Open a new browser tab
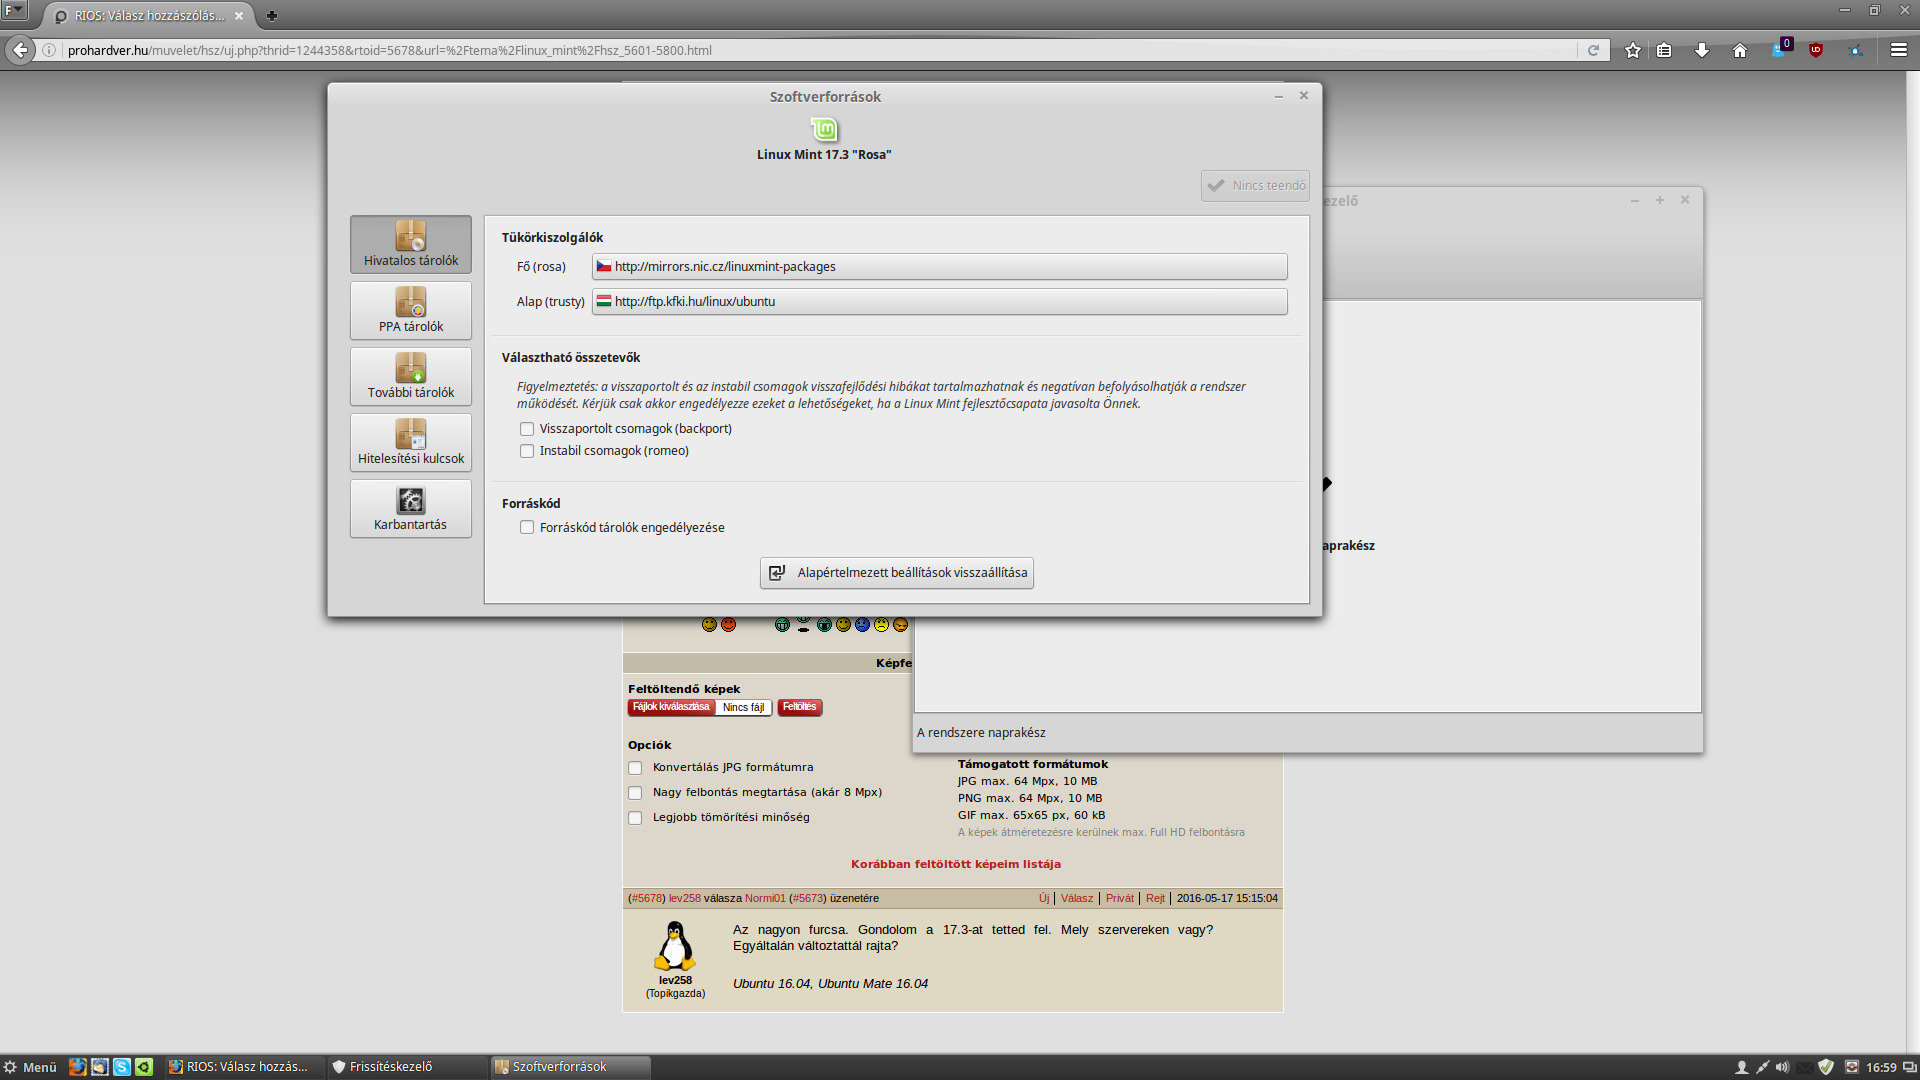Image resolution: width=1920 pixels, height=1080 pixels. pyautogui.click(x=271, y=16)
